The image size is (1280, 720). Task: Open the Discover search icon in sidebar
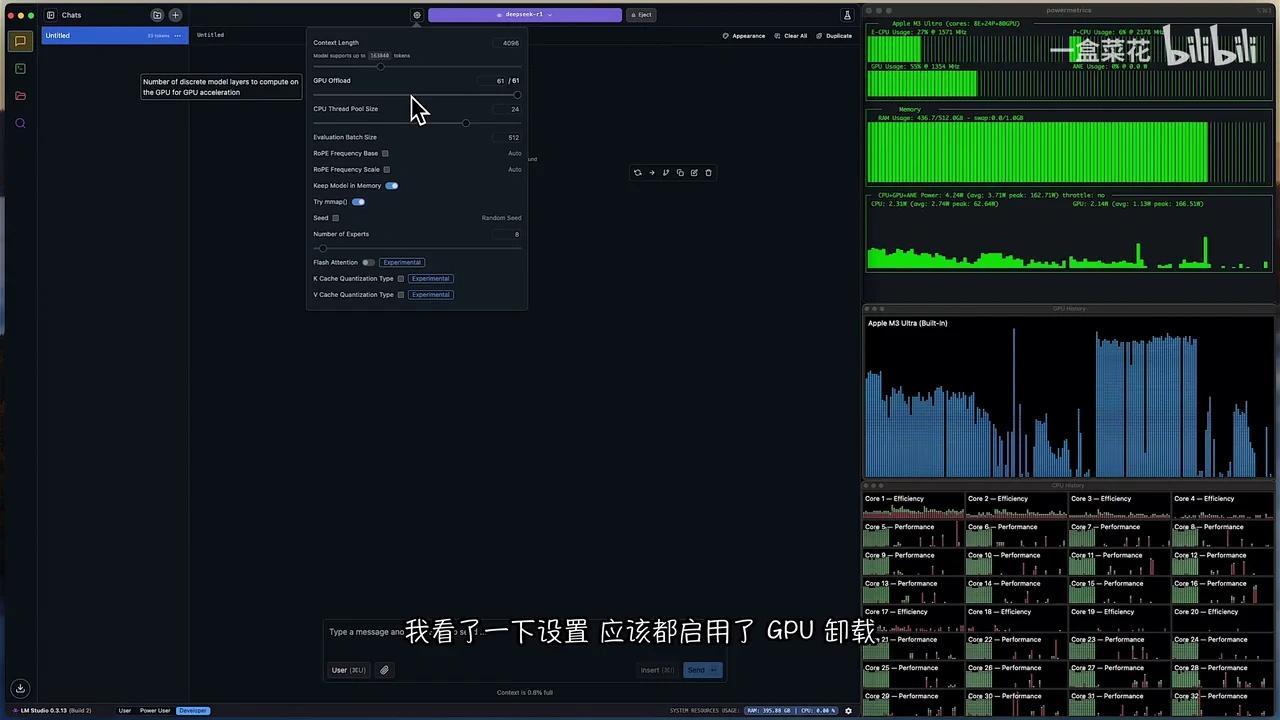point(20,123)
